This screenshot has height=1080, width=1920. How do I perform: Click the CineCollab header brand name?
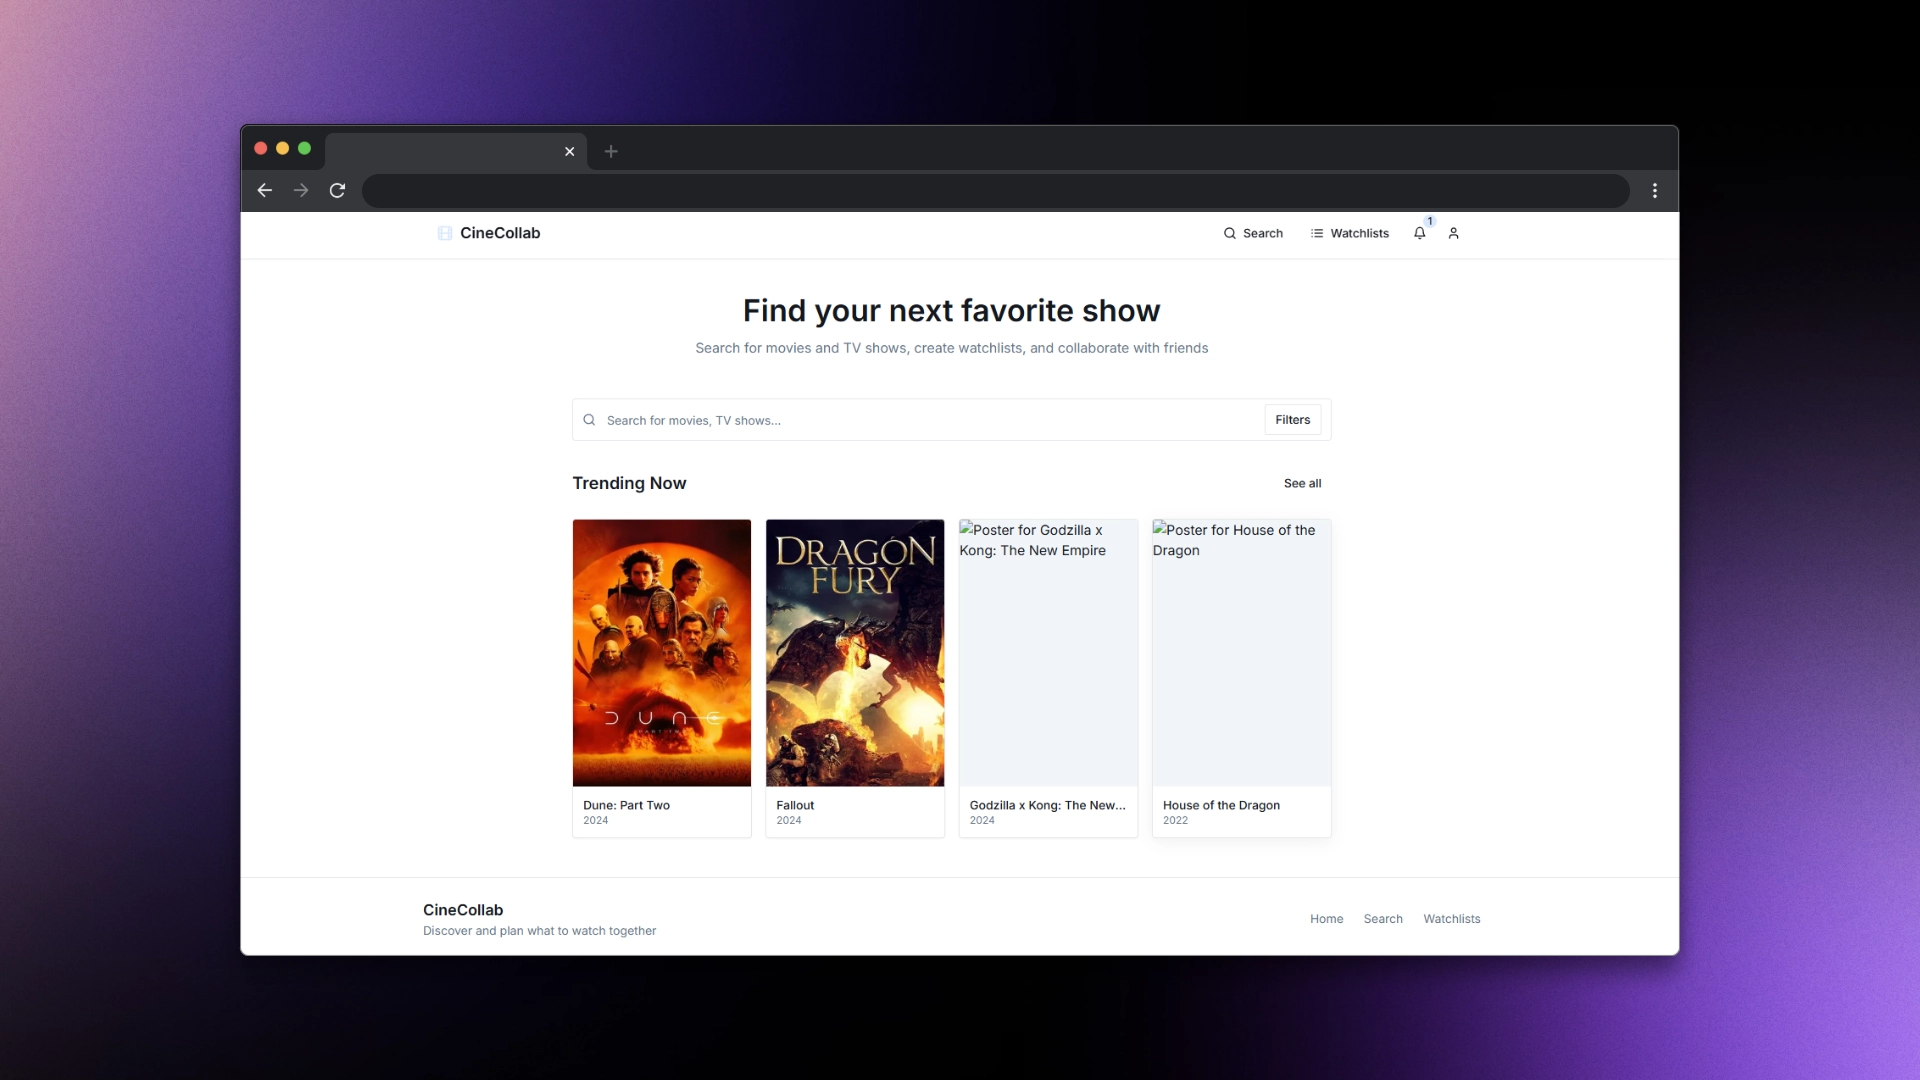click(500, 233)
